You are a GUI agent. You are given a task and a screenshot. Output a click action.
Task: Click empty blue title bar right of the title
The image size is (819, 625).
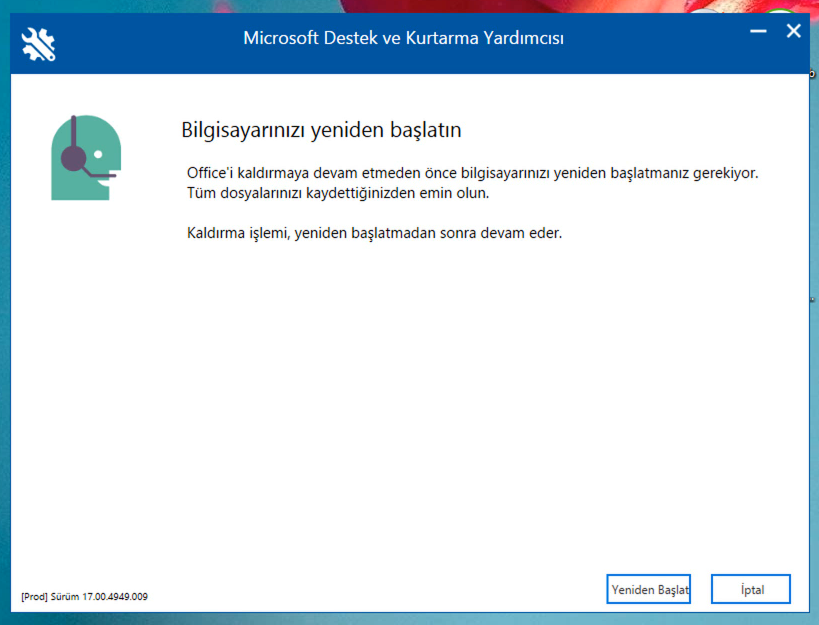point(660,40)
